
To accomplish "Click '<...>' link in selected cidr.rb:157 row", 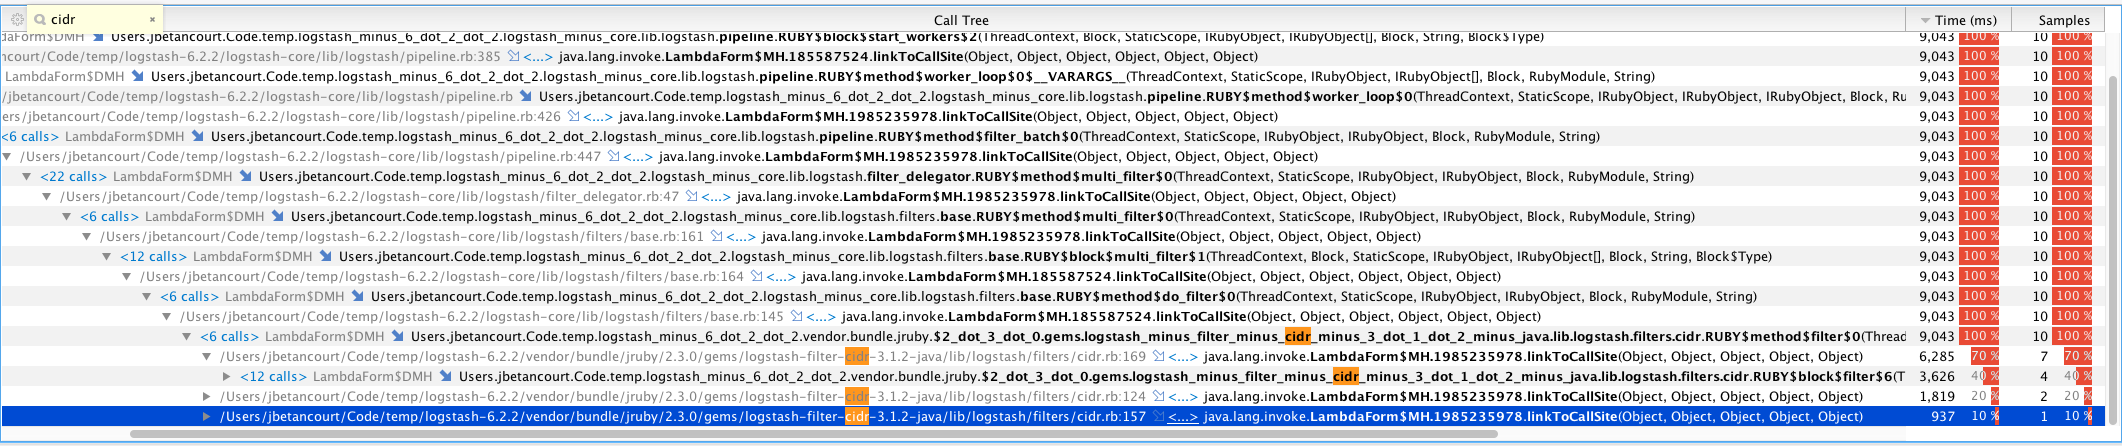I will [x=1182, y=417].
